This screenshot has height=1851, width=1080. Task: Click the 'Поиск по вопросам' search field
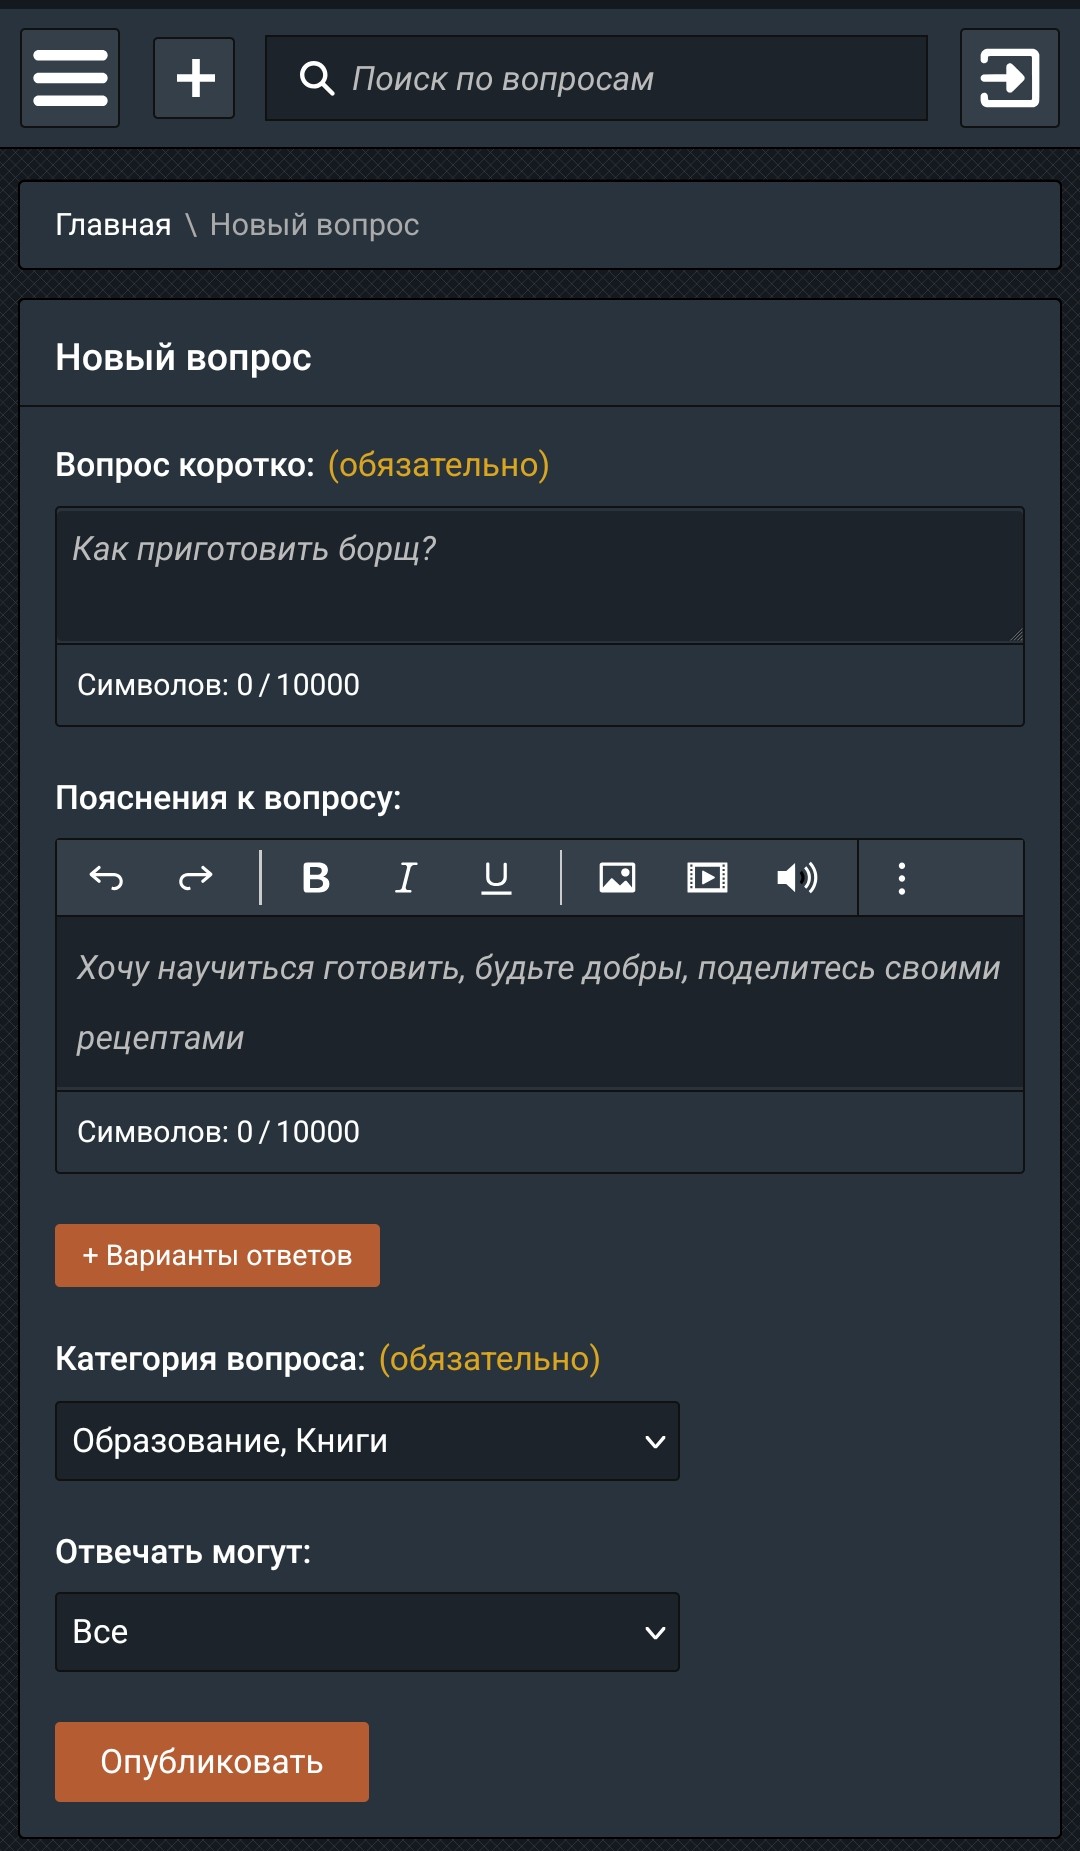tap(596, 78)
